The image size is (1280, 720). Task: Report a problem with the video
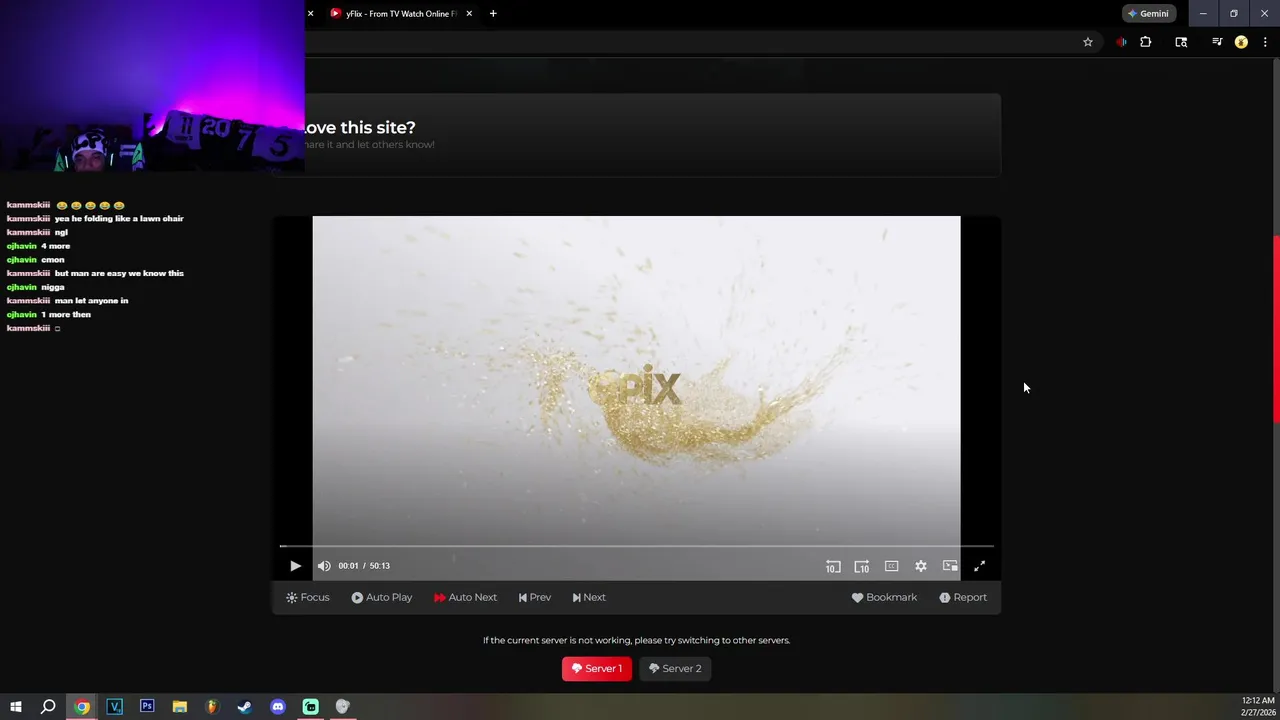[x=963, y=597]
